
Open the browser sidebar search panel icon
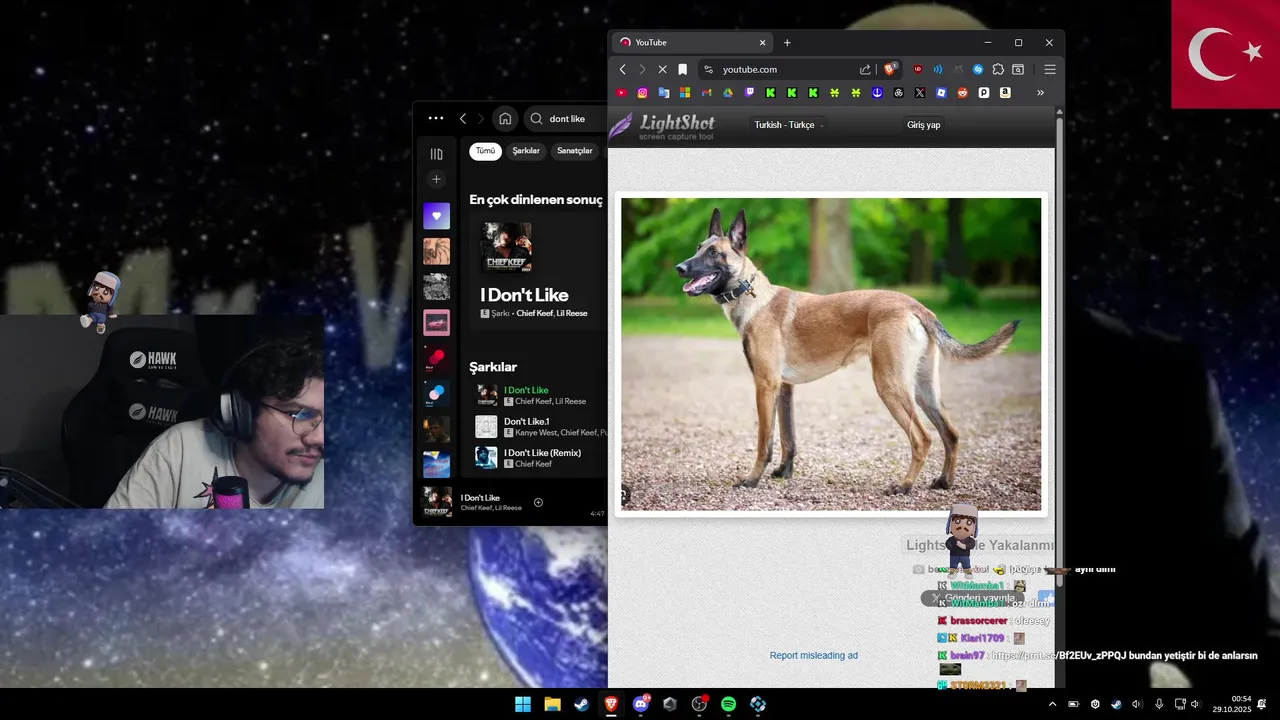point(1018,69)
